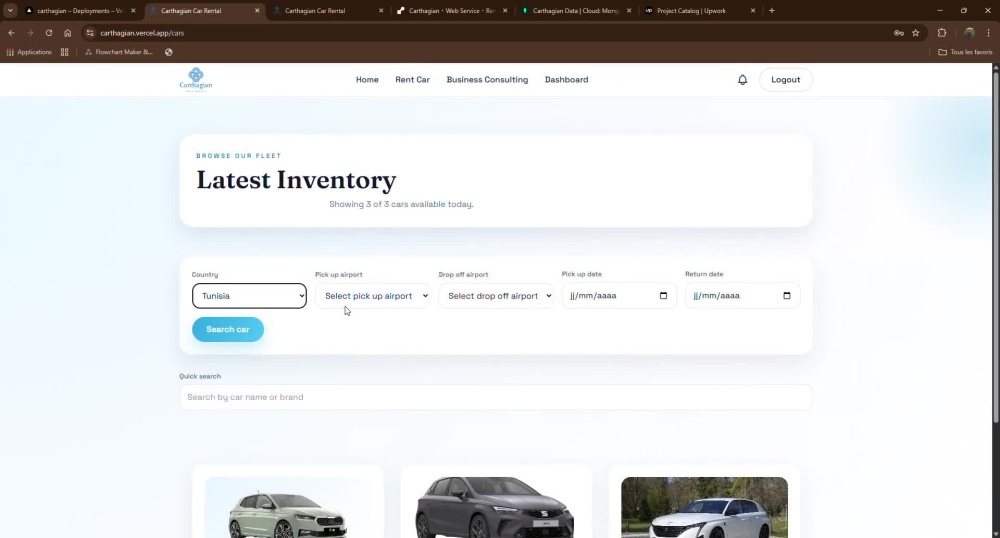Close the Project Catalog Upwork tab
Screen dimensions: 1000x538
753,11
